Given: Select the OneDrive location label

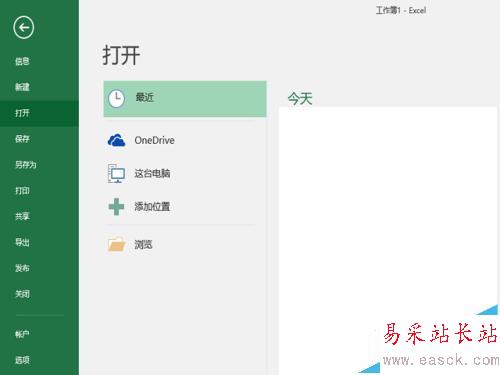Looking at the screenshot, I should 154,140.
